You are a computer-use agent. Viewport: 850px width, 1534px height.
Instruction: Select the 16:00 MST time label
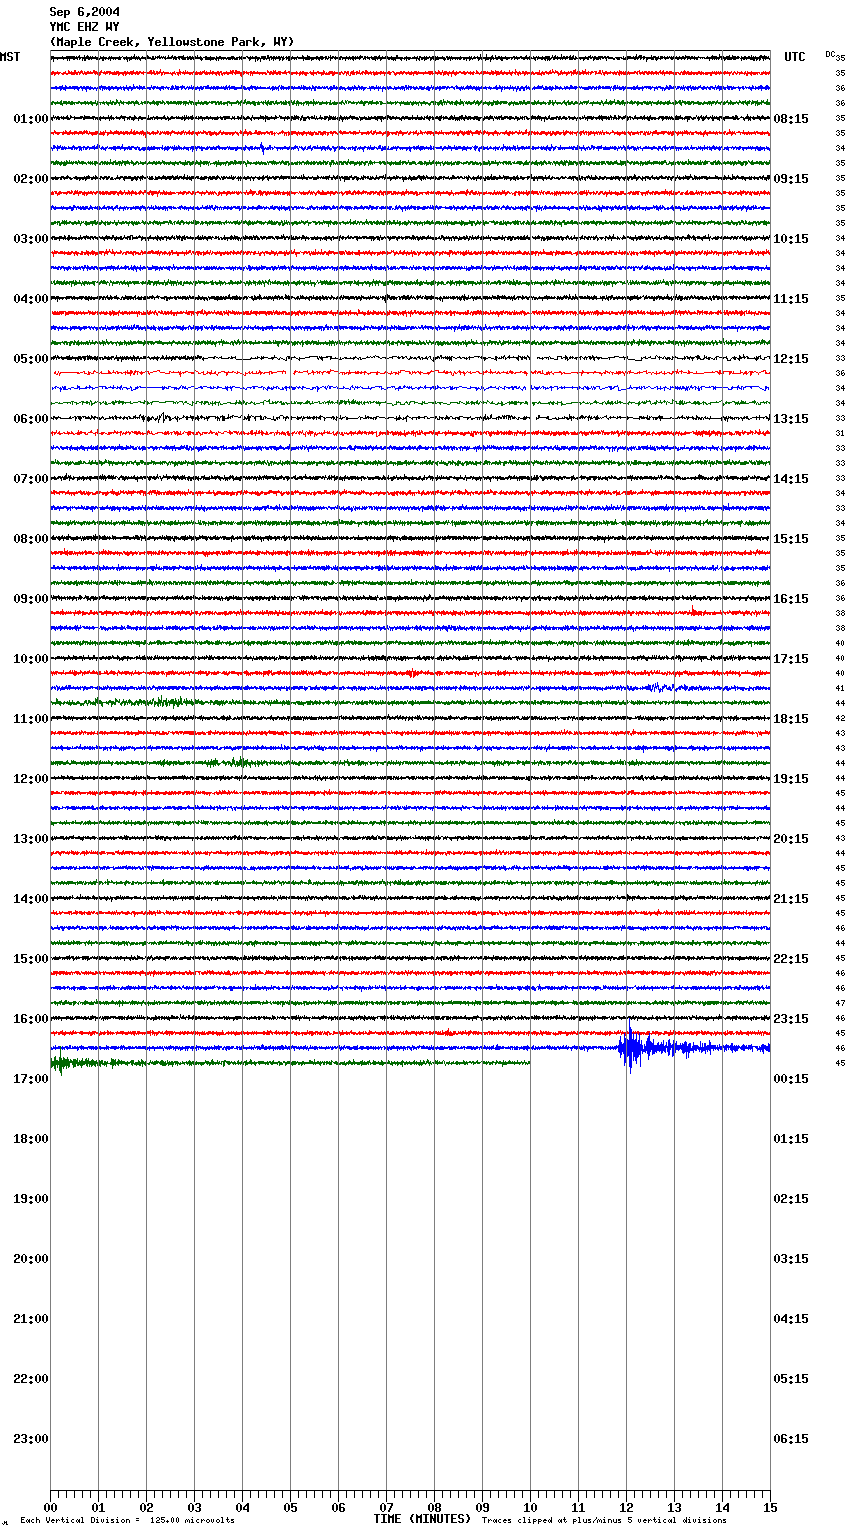pos(31,1019)
